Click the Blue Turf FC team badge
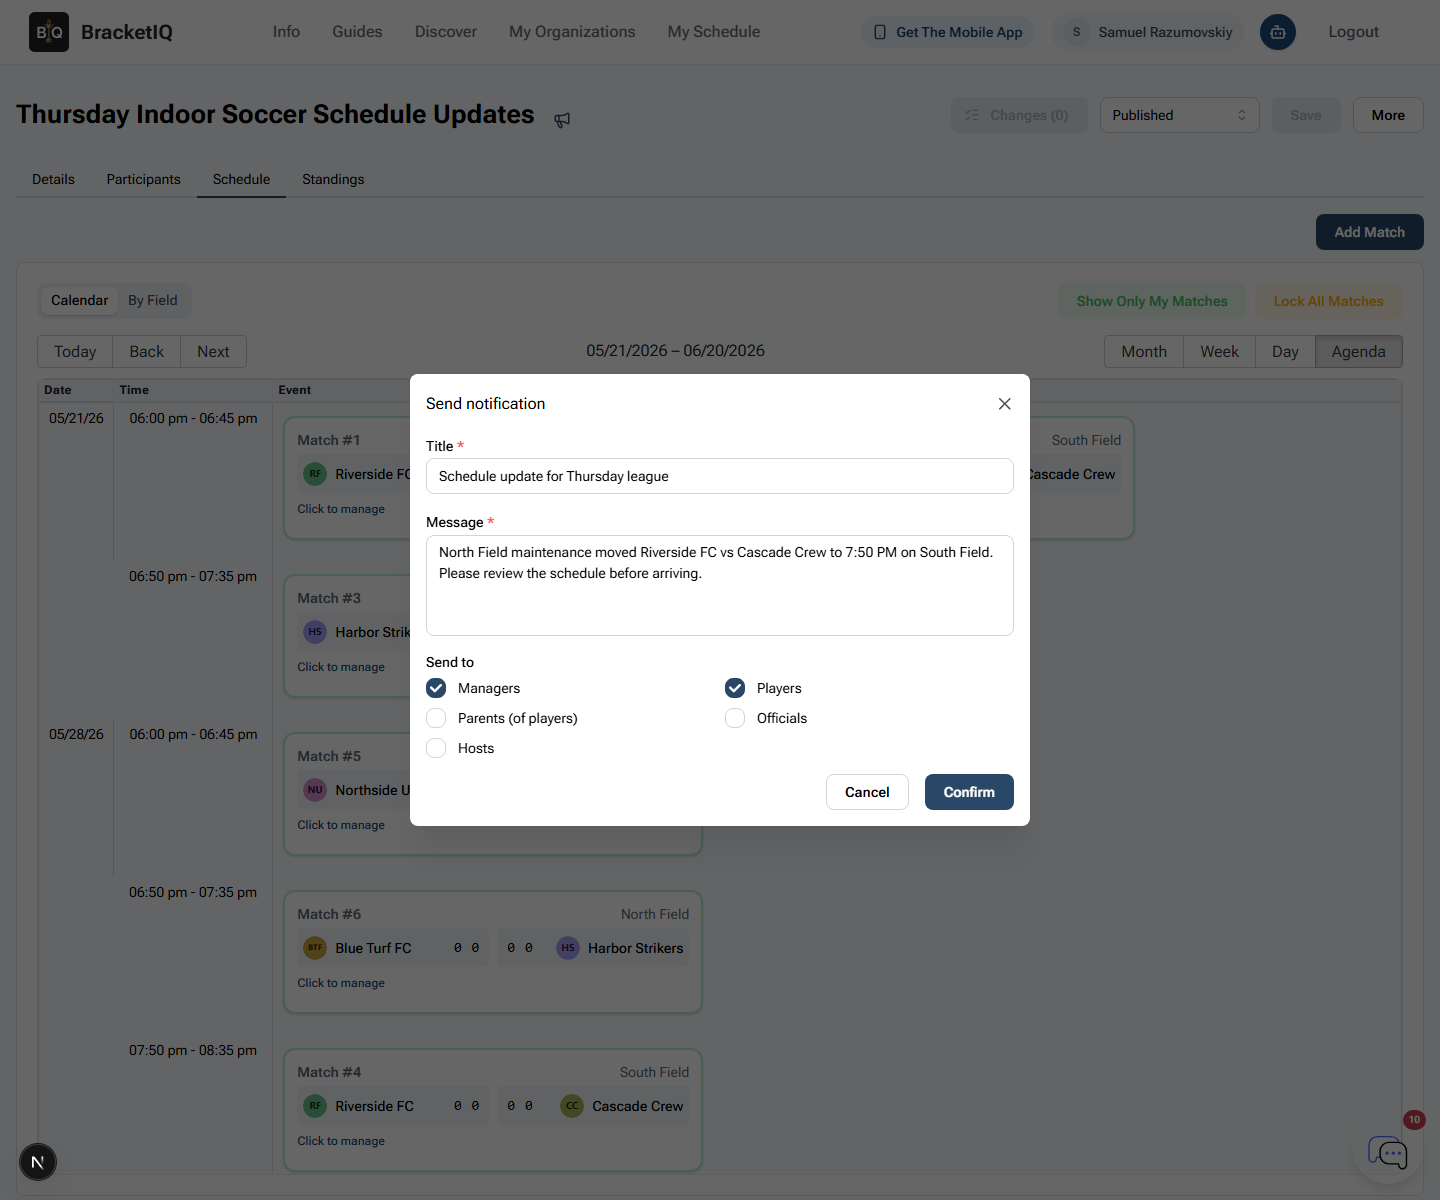 point(315,948)
